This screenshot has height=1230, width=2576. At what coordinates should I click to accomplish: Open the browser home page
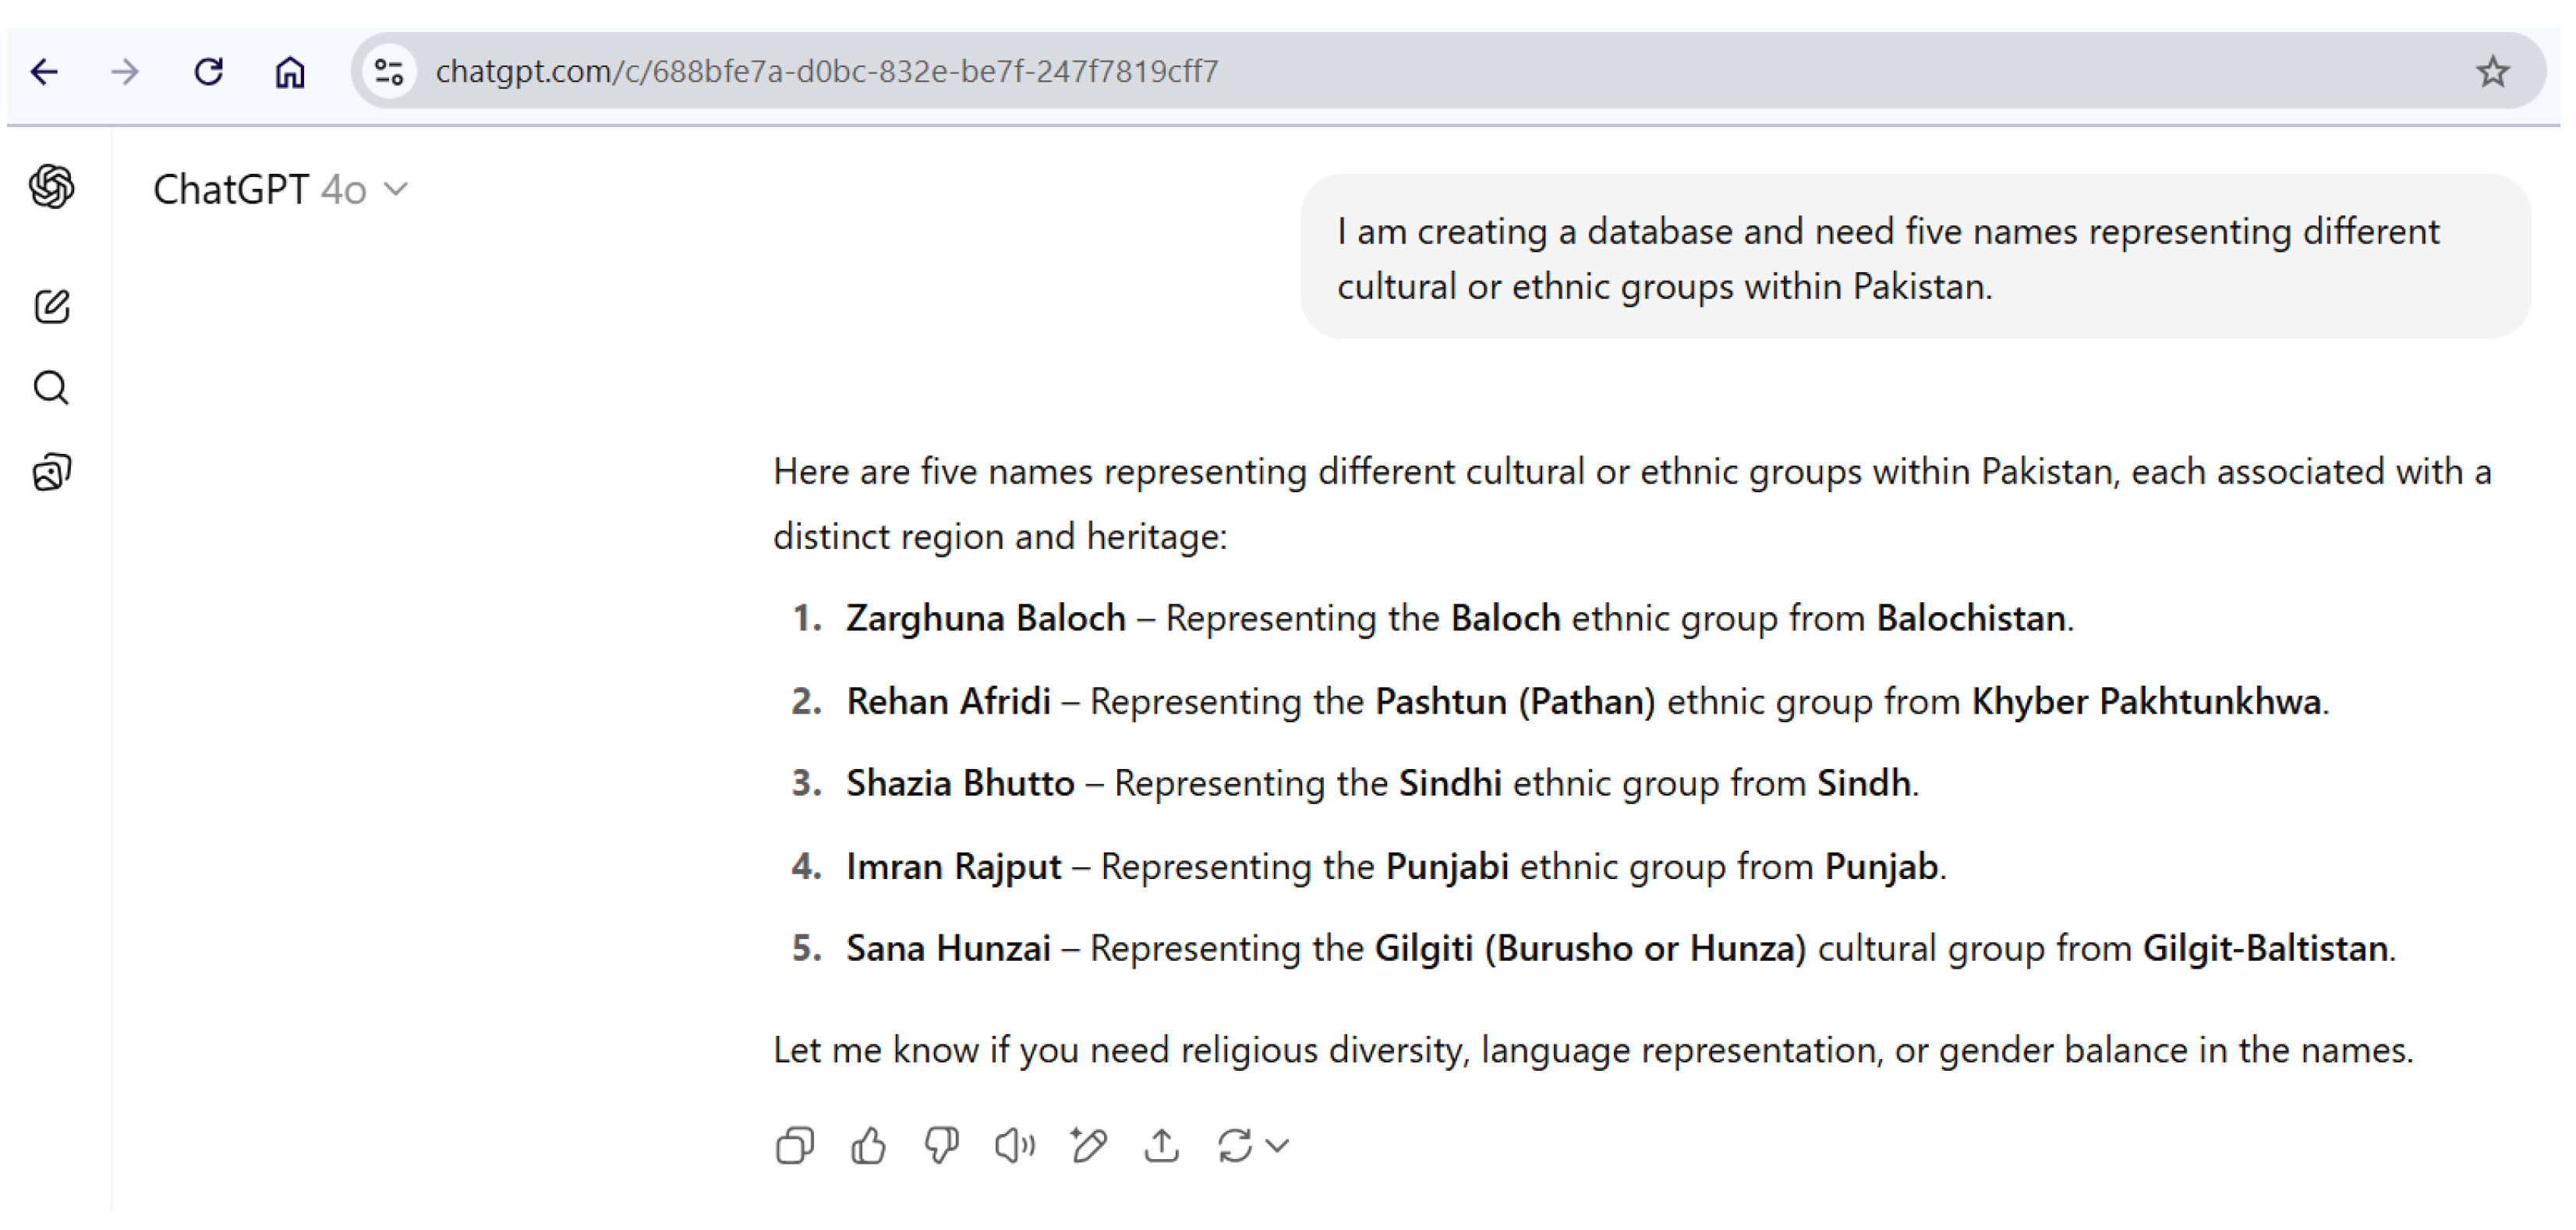(x=290, y=72)
